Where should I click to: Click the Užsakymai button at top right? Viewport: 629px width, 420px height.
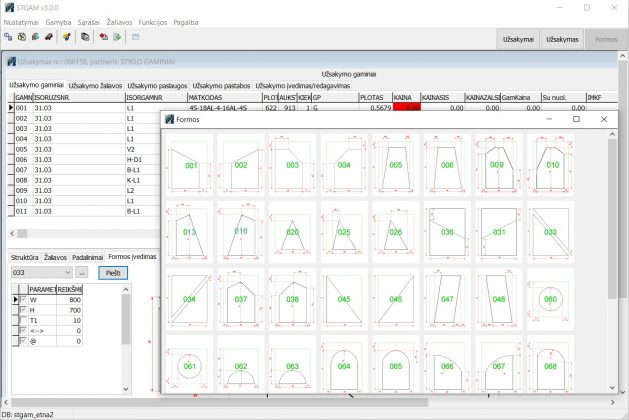pos(520,38)
